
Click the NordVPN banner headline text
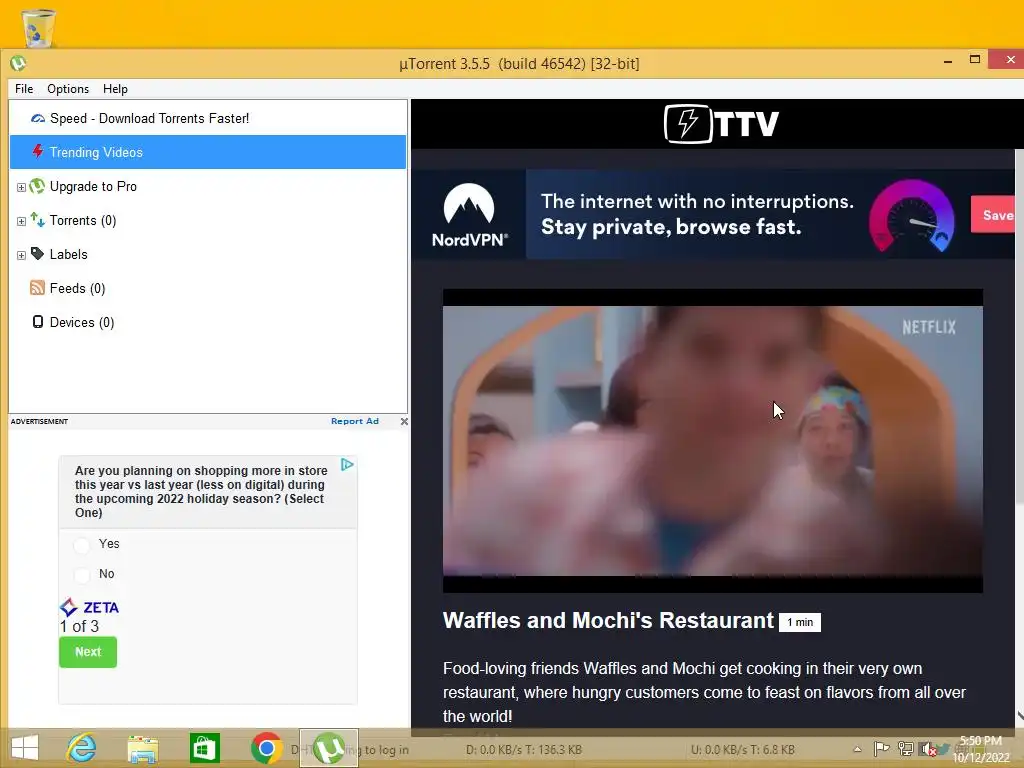[697, 214]
